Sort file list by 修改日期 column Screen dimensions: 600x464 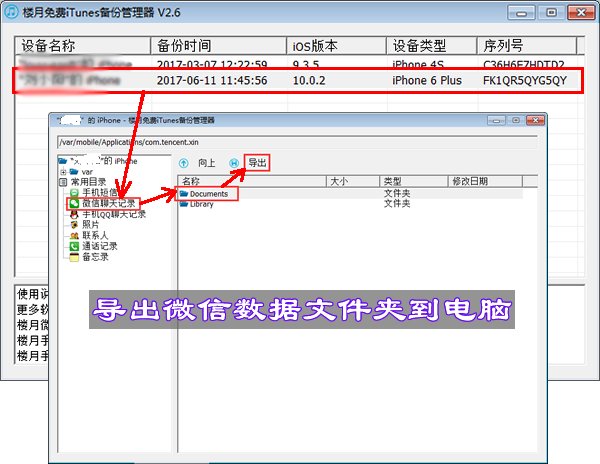(x=485, y=181)
